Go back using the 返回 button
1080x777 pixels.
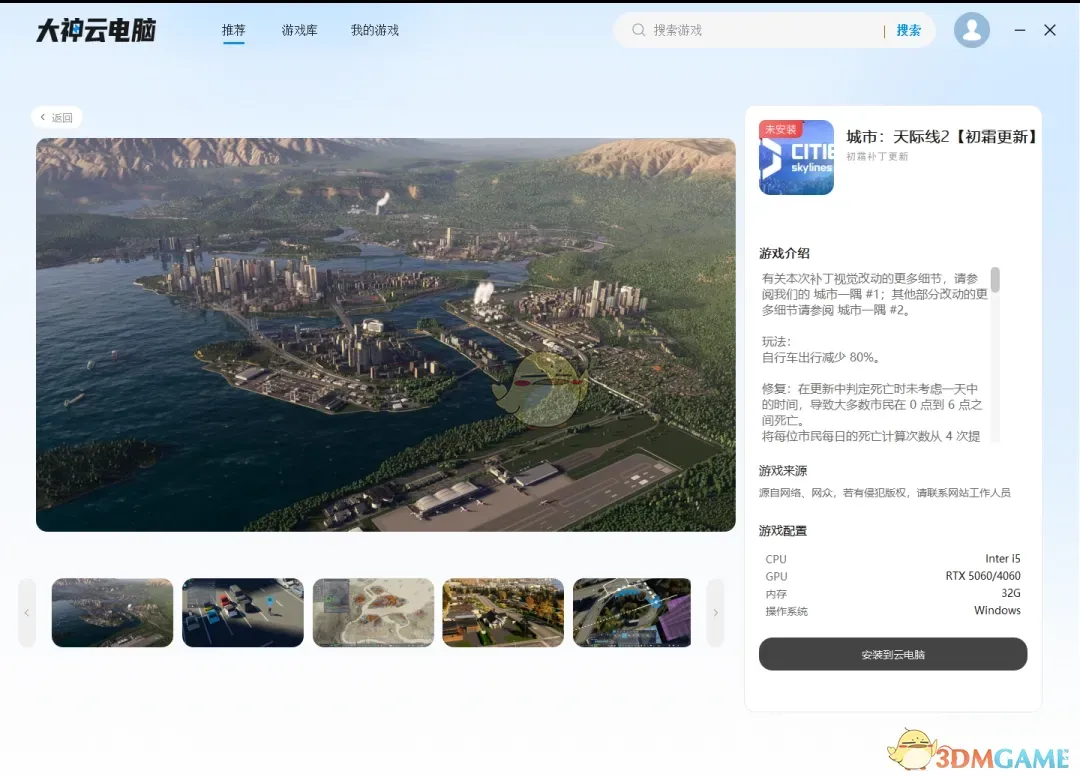[57, 118]
